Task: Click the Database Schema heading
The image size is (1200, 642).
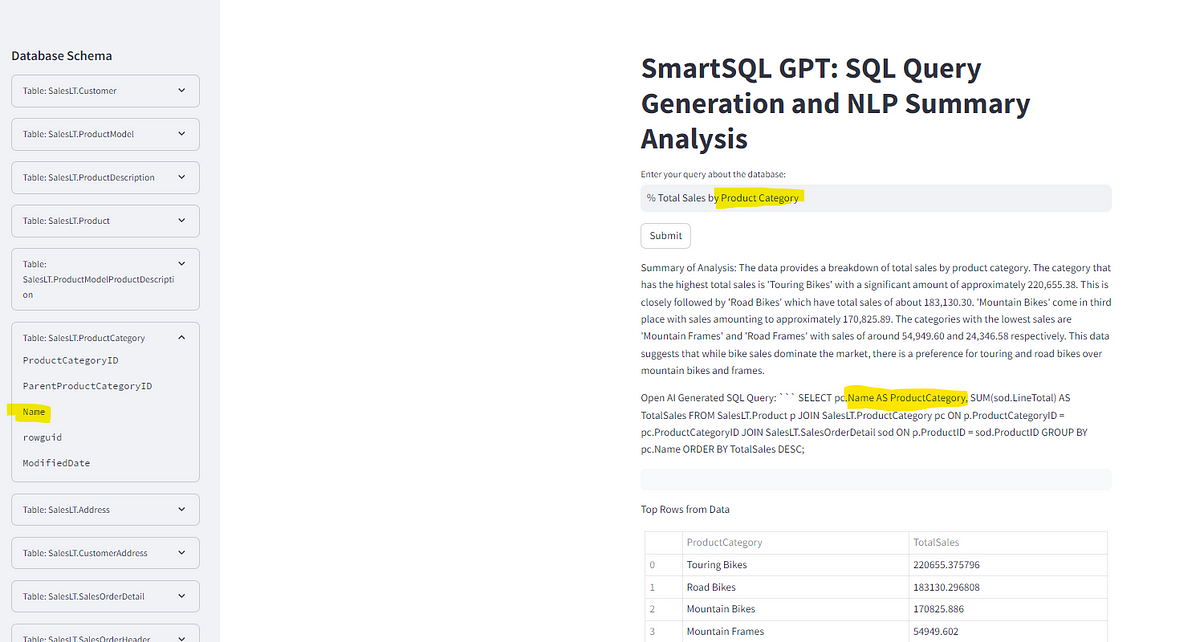Action: coord(62,56)
